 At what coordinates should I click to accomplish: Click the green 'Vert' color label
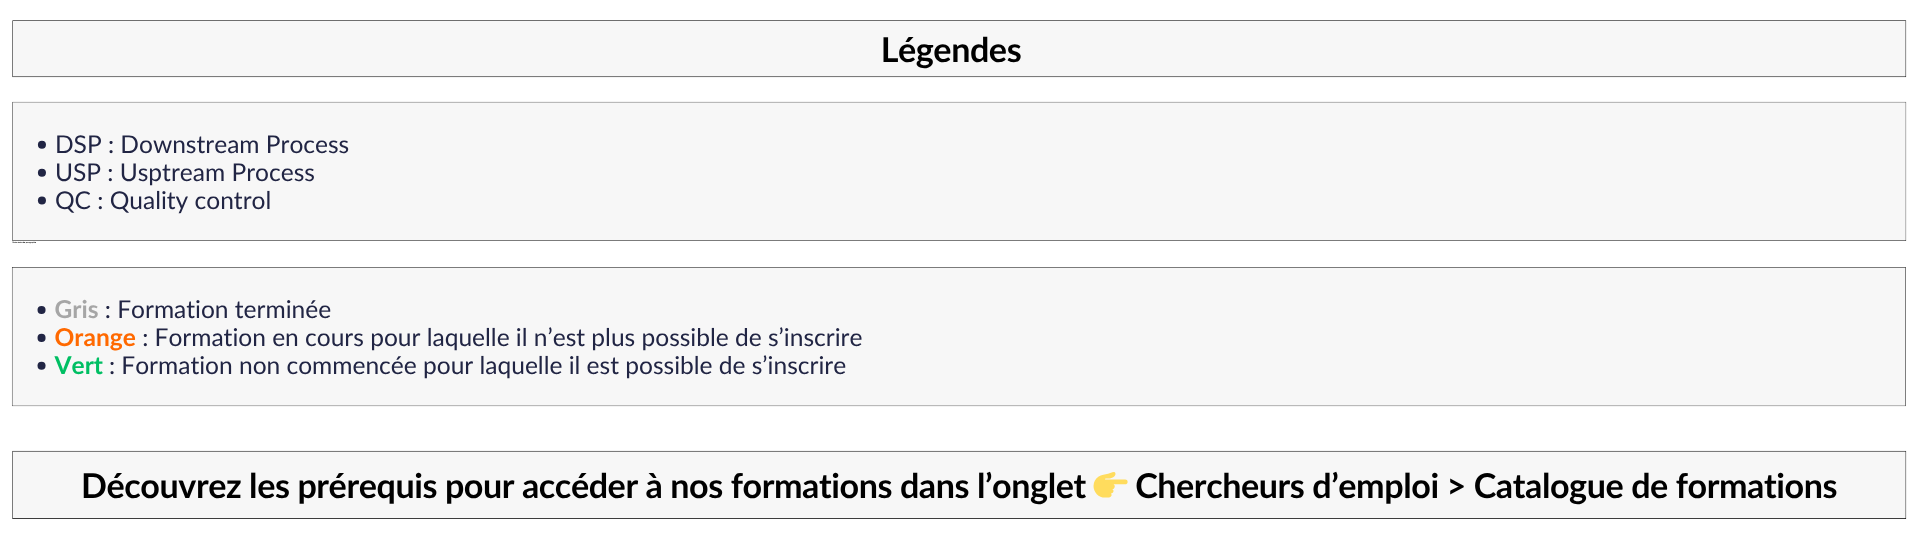pyautogui.click(x=79, y=366)
